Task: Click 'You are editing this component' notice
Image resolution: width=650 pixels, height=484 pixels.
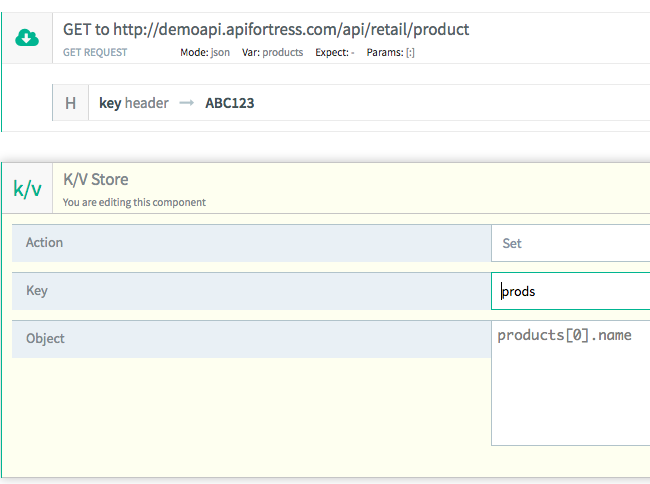Action: [x=134, y=202]
